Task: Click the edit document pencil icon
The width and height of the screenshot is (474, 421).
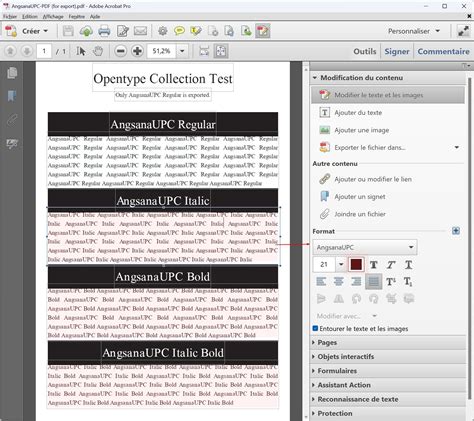Action: click(123, 31)
